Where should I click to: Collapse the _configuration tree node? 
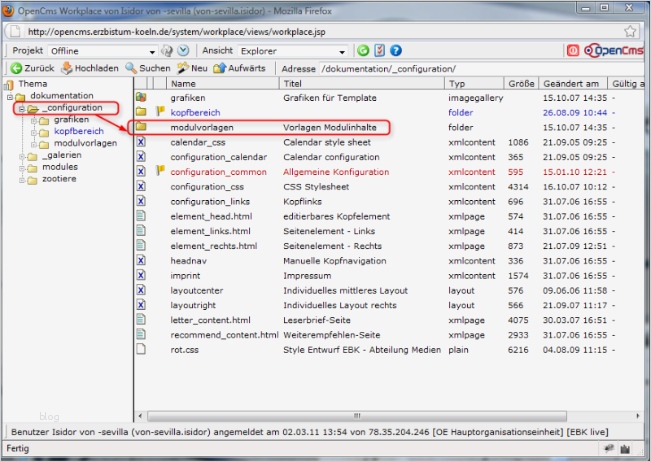click(x=21, y=108)
